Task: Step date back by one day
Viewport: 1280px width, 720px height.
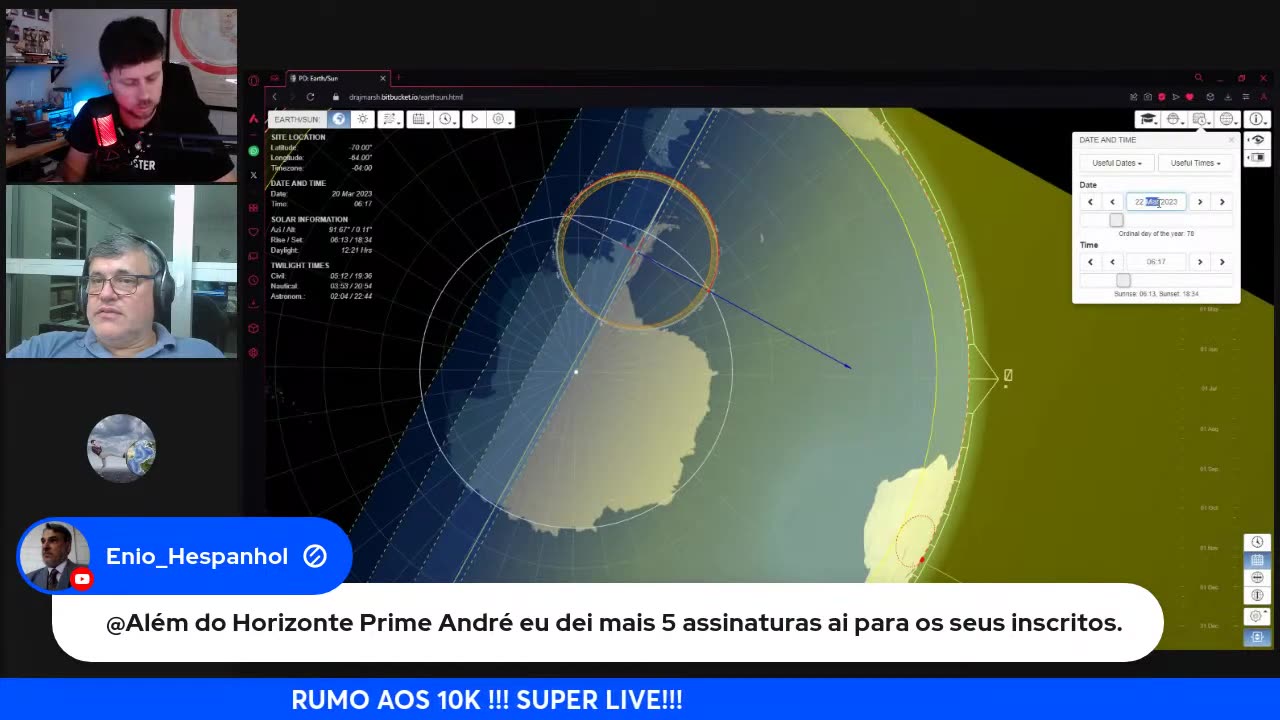Action: (x=1112, y=202)
